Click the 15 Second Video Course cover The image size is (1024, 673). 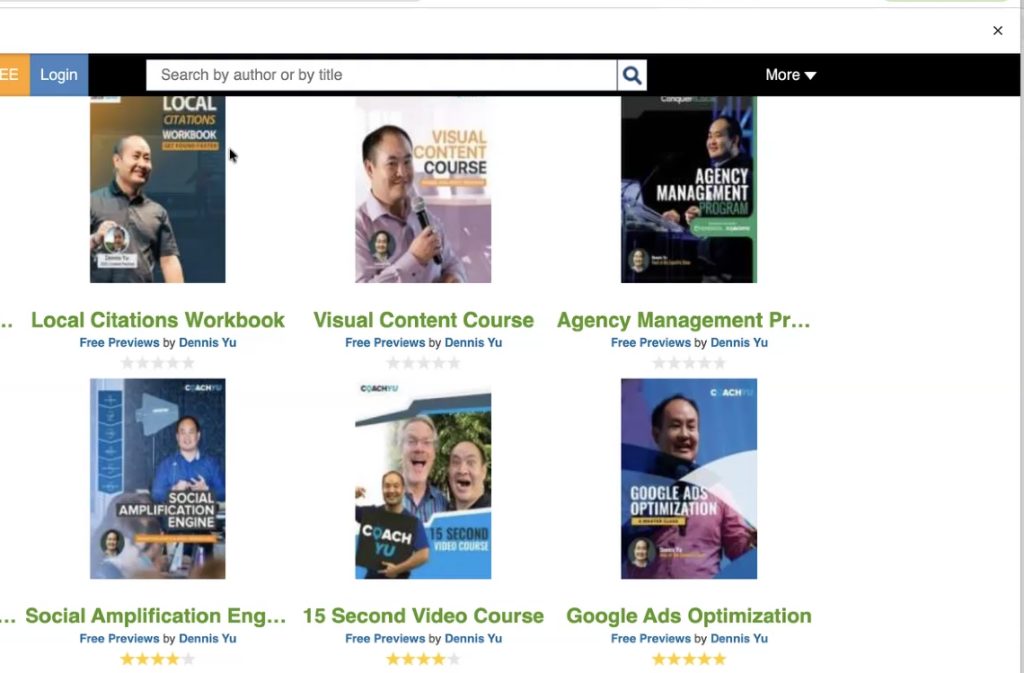pos(423,478)
